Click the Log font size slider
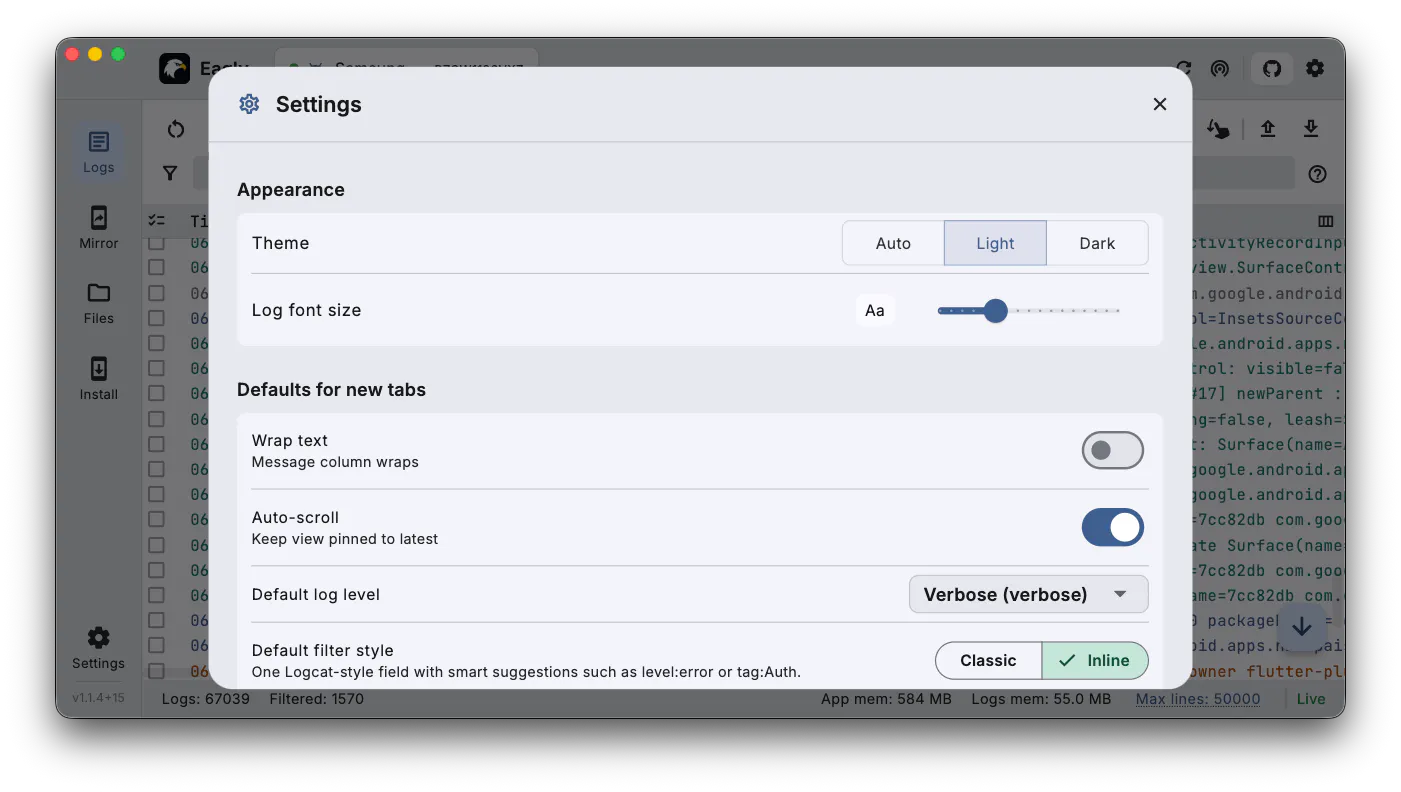 tap(1028, 311)
